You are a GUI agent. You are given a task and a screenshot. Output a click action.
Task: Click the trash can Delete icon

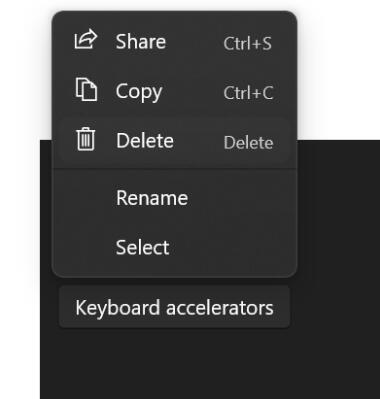coord(86,139)
